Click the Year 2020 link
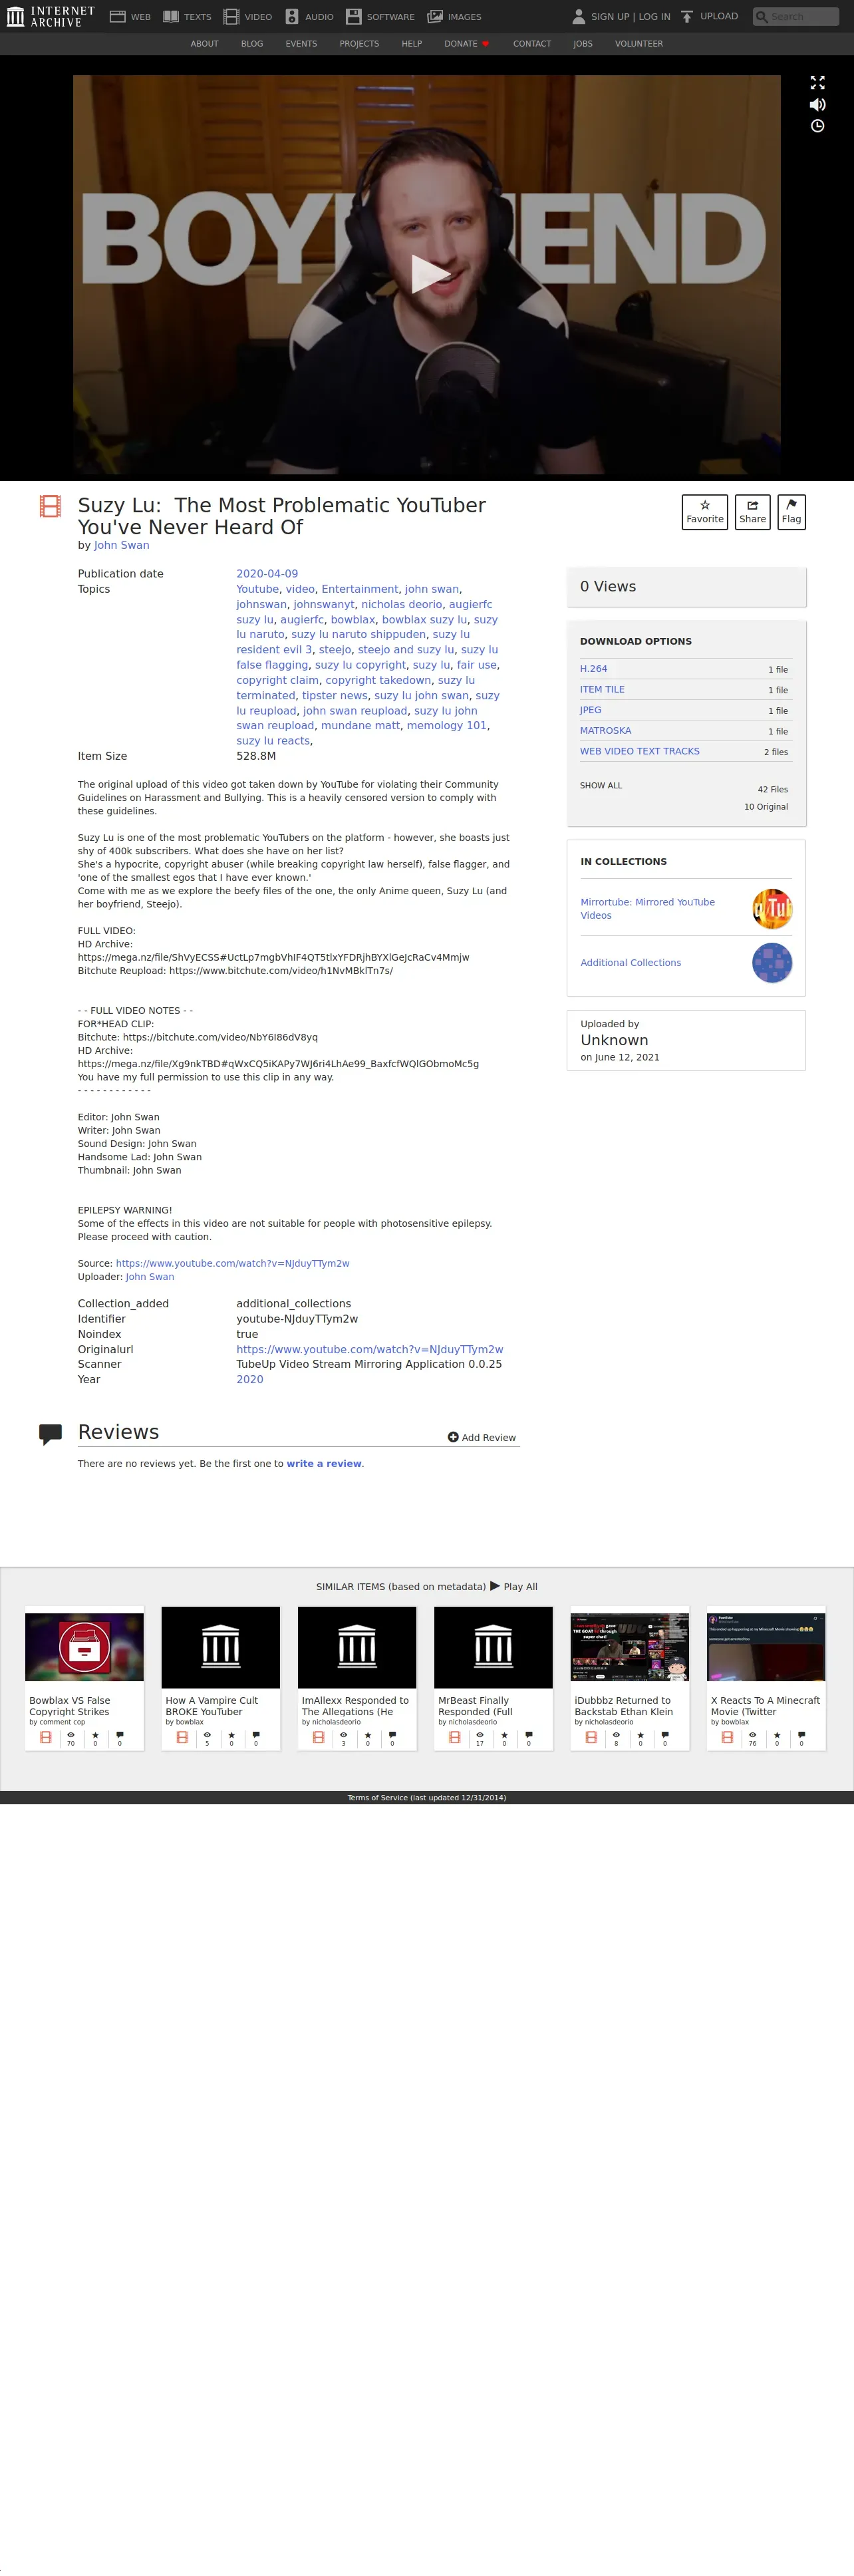 click(250, 1380)
